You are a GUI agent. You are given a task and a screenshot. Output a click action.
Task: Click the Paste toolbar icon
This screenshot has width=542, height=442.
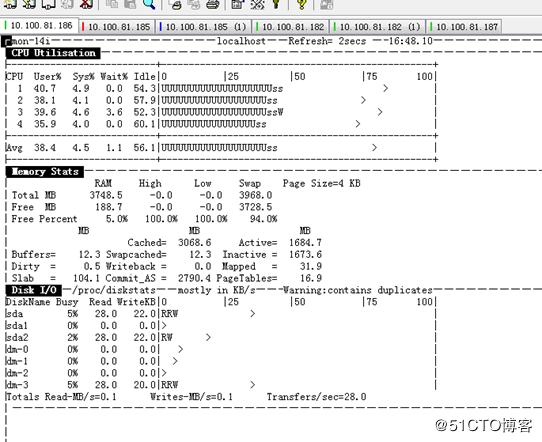point(130,3)
